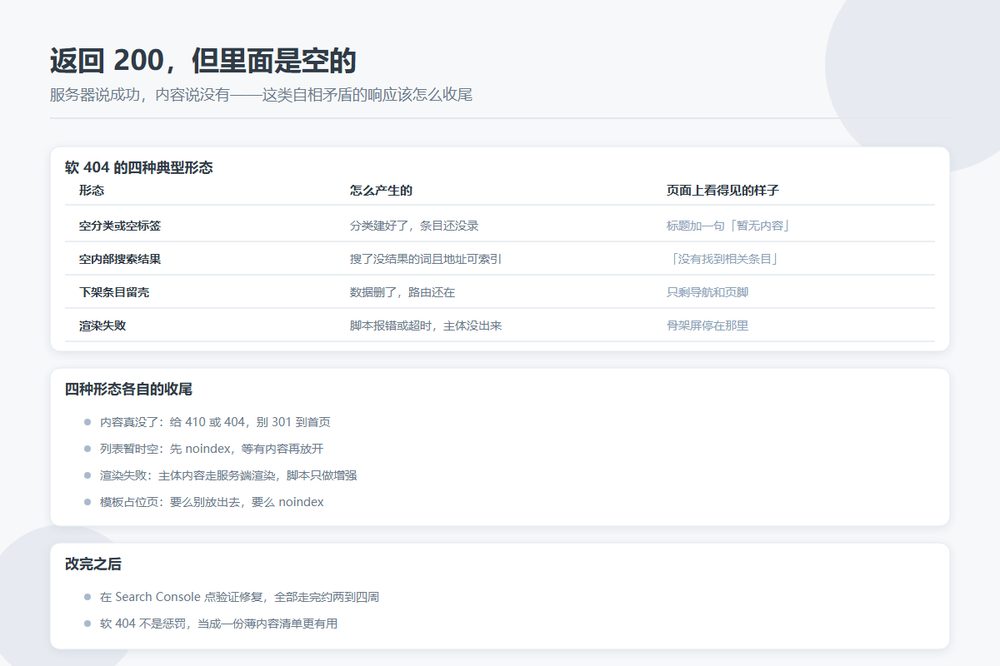Image resolution: width=1000 pixels, height=666 pixels.
Task: Select the heading 软 404 的四种典型形态
Action: (138, 168)
